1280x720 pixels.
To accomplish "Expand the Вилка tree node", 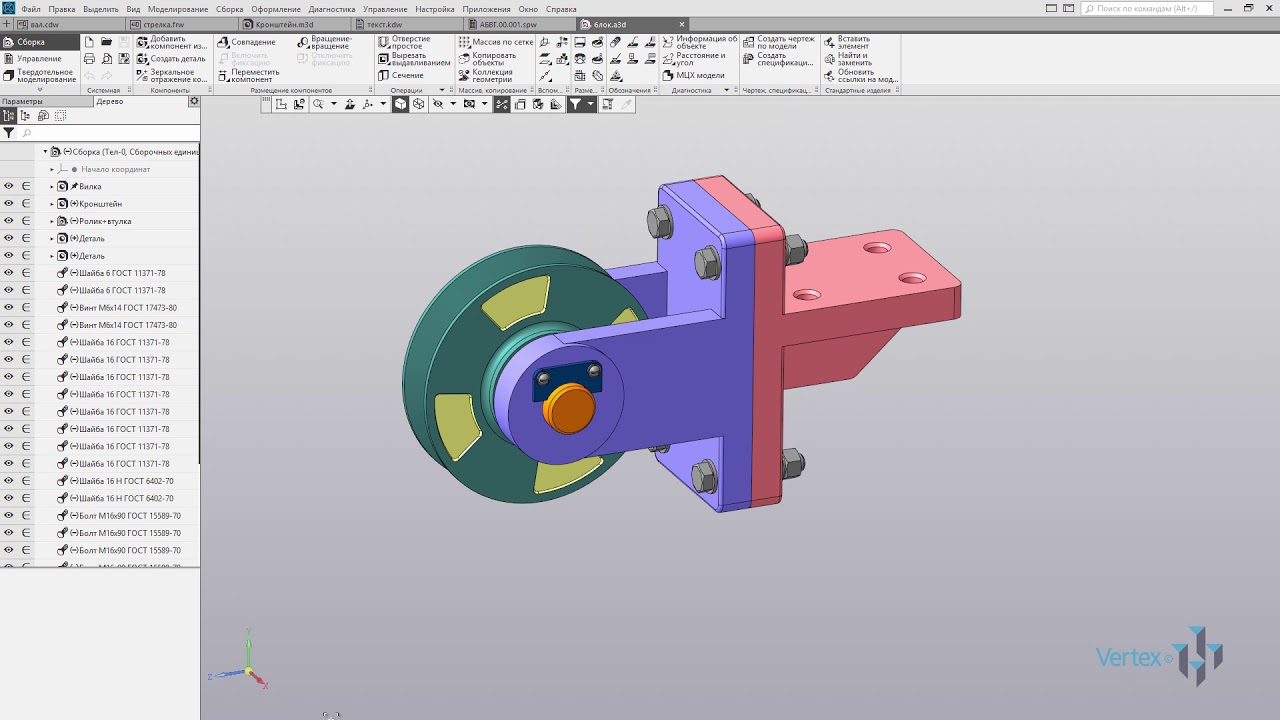I will 52,186.
